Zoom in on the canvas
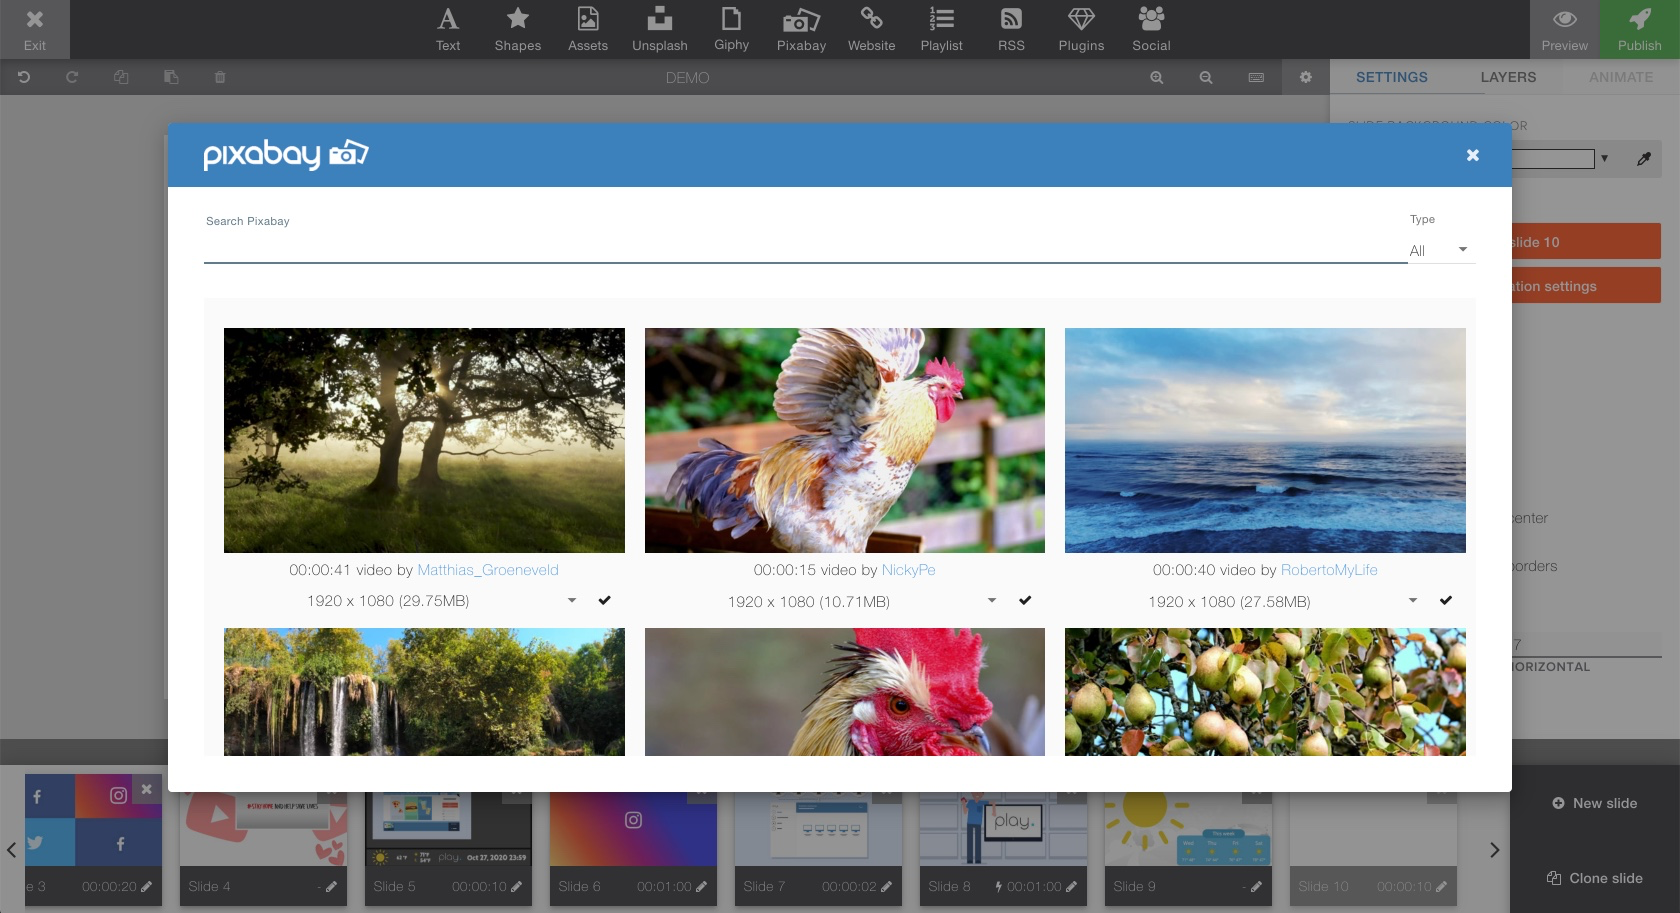Image resolution: width=1680 pixels, height=913 pixels. [x=1157, y=77]
